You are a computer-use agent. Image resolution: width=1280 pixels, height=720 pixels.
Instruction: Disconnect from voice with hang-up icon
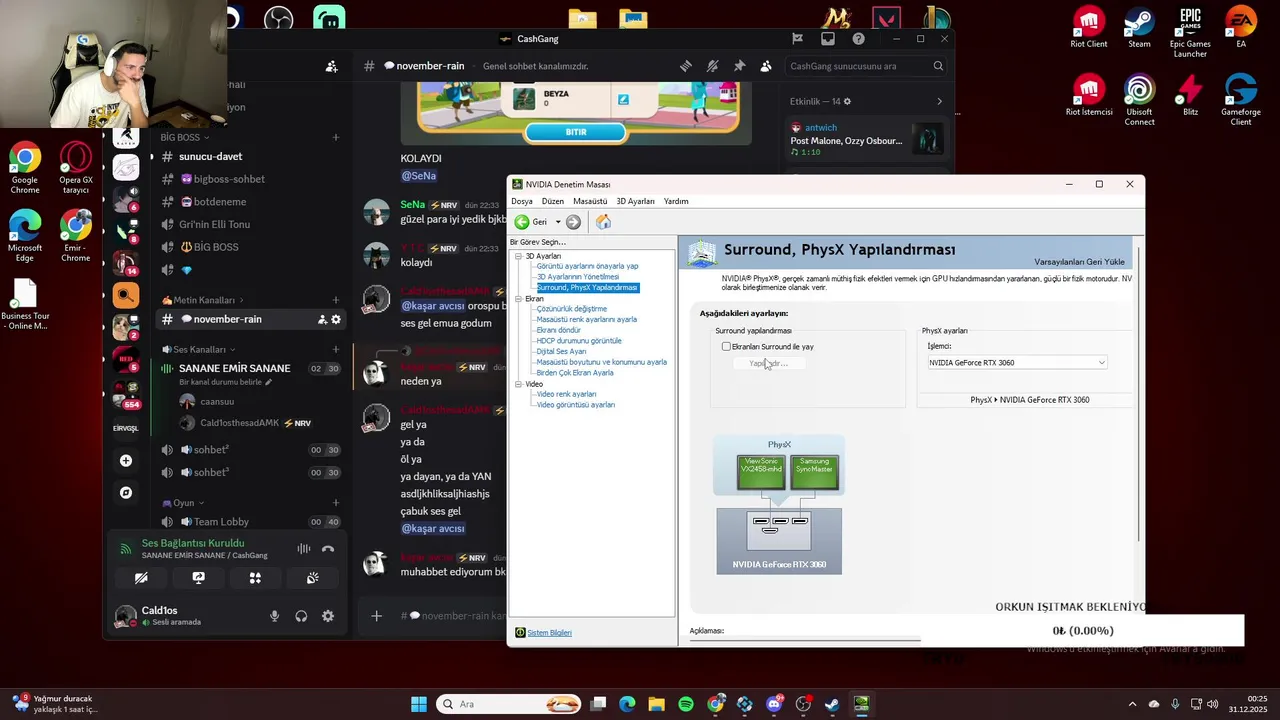[328, 549]
